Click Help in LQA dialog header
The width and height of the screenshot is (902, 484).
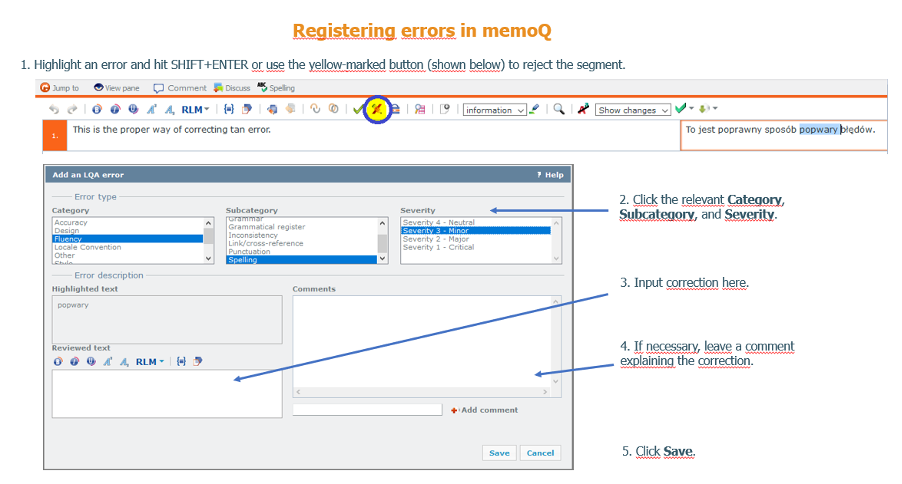[551, 175]
